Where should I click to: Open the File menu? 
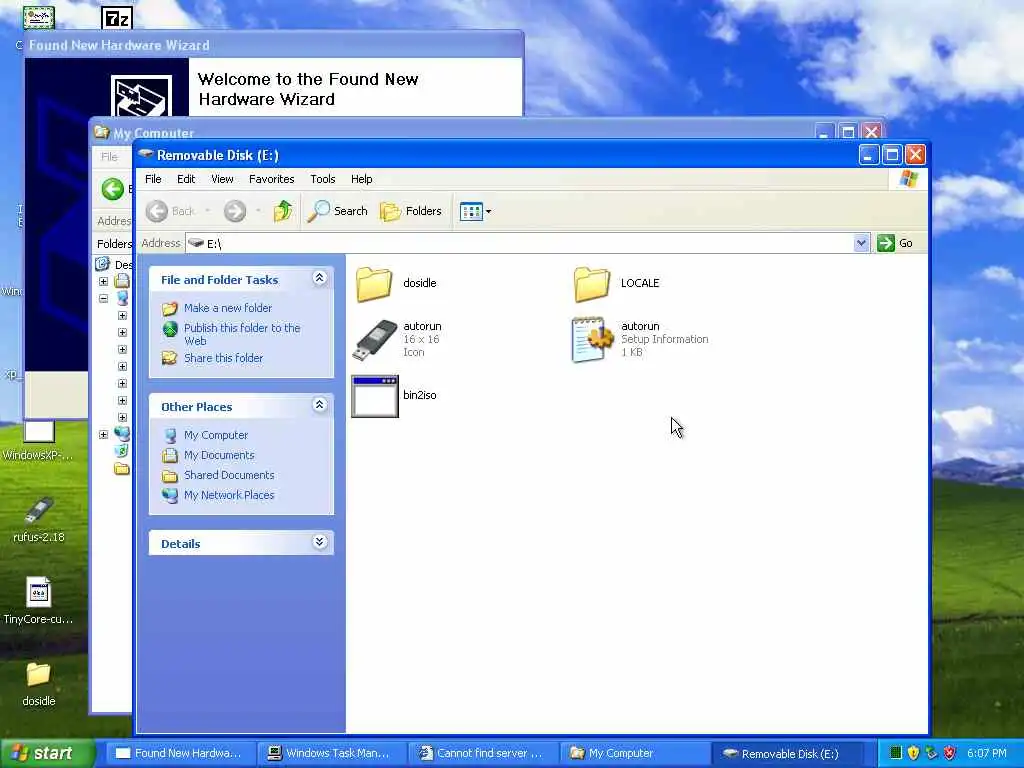tap(153, 179)
